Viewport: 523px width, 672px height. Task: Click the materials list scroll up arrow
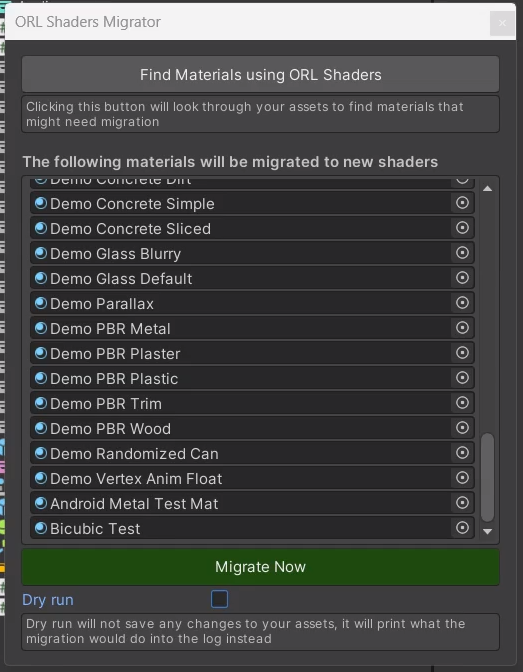click(x=487, y=189)
